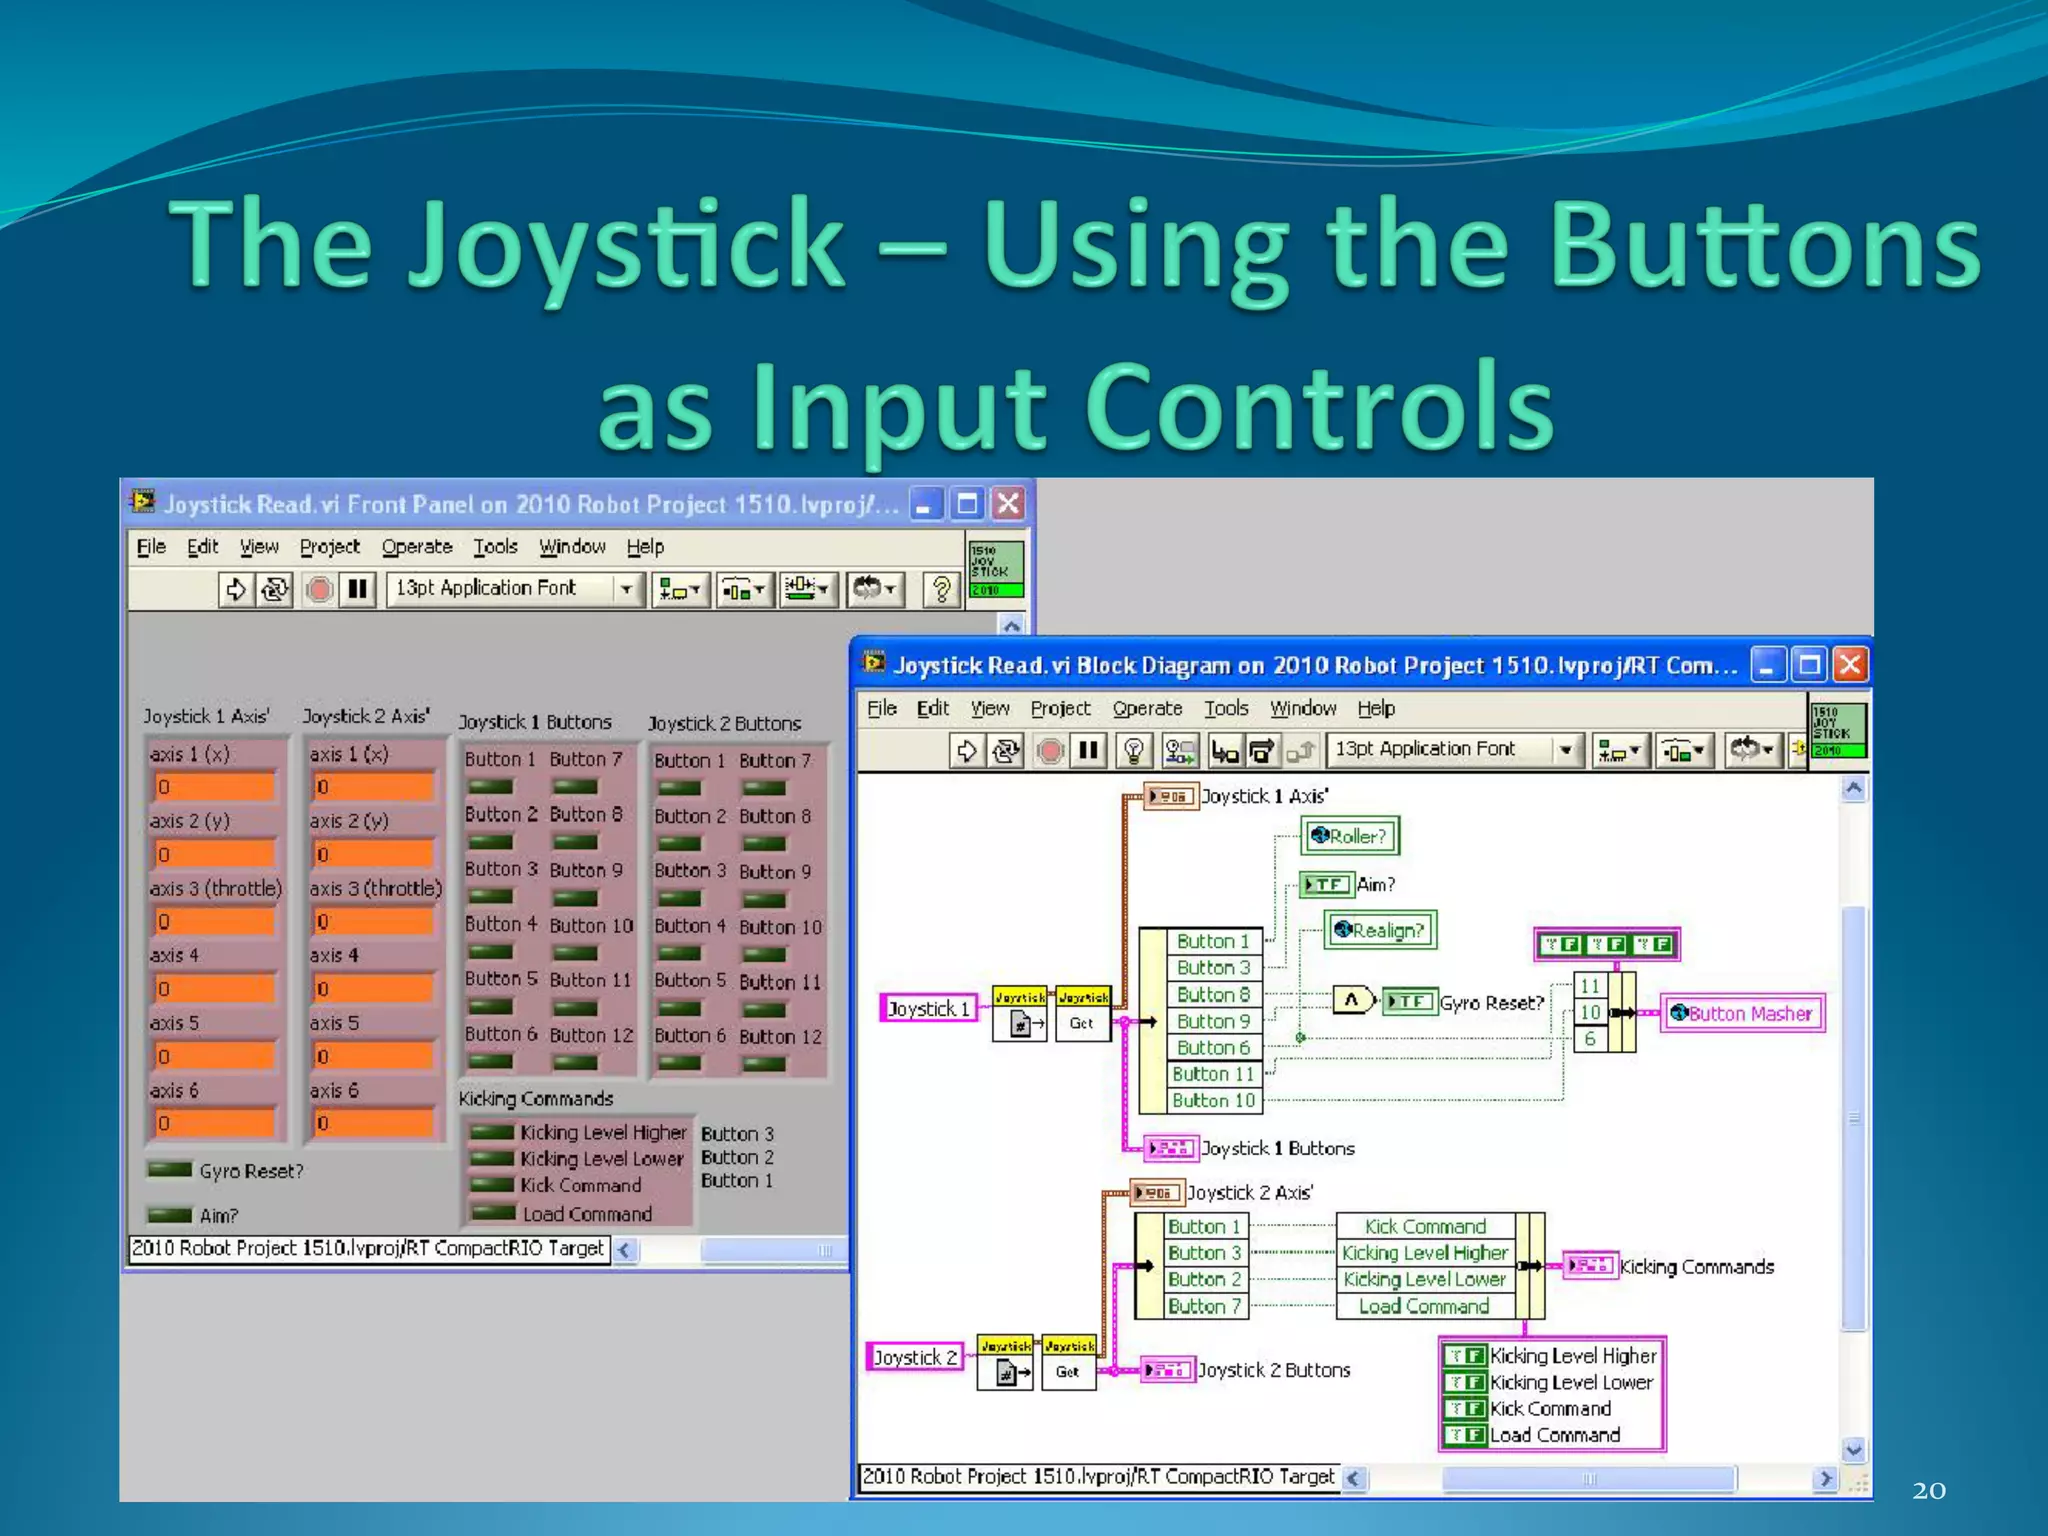Open Reorder dropdown in Block Diagram toolbar
Viewport: 2048px width, 1536px height.
coord(1752,750)
